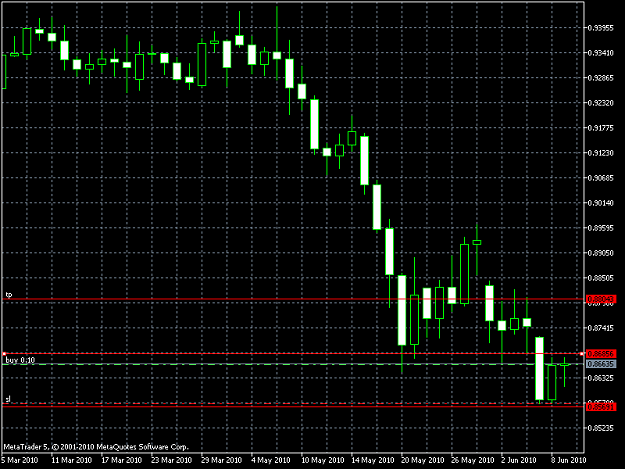The width and height of the screenshot is (625, 469).
Task: Click the 0.87415 price scale label
Action: pos(601,328)
